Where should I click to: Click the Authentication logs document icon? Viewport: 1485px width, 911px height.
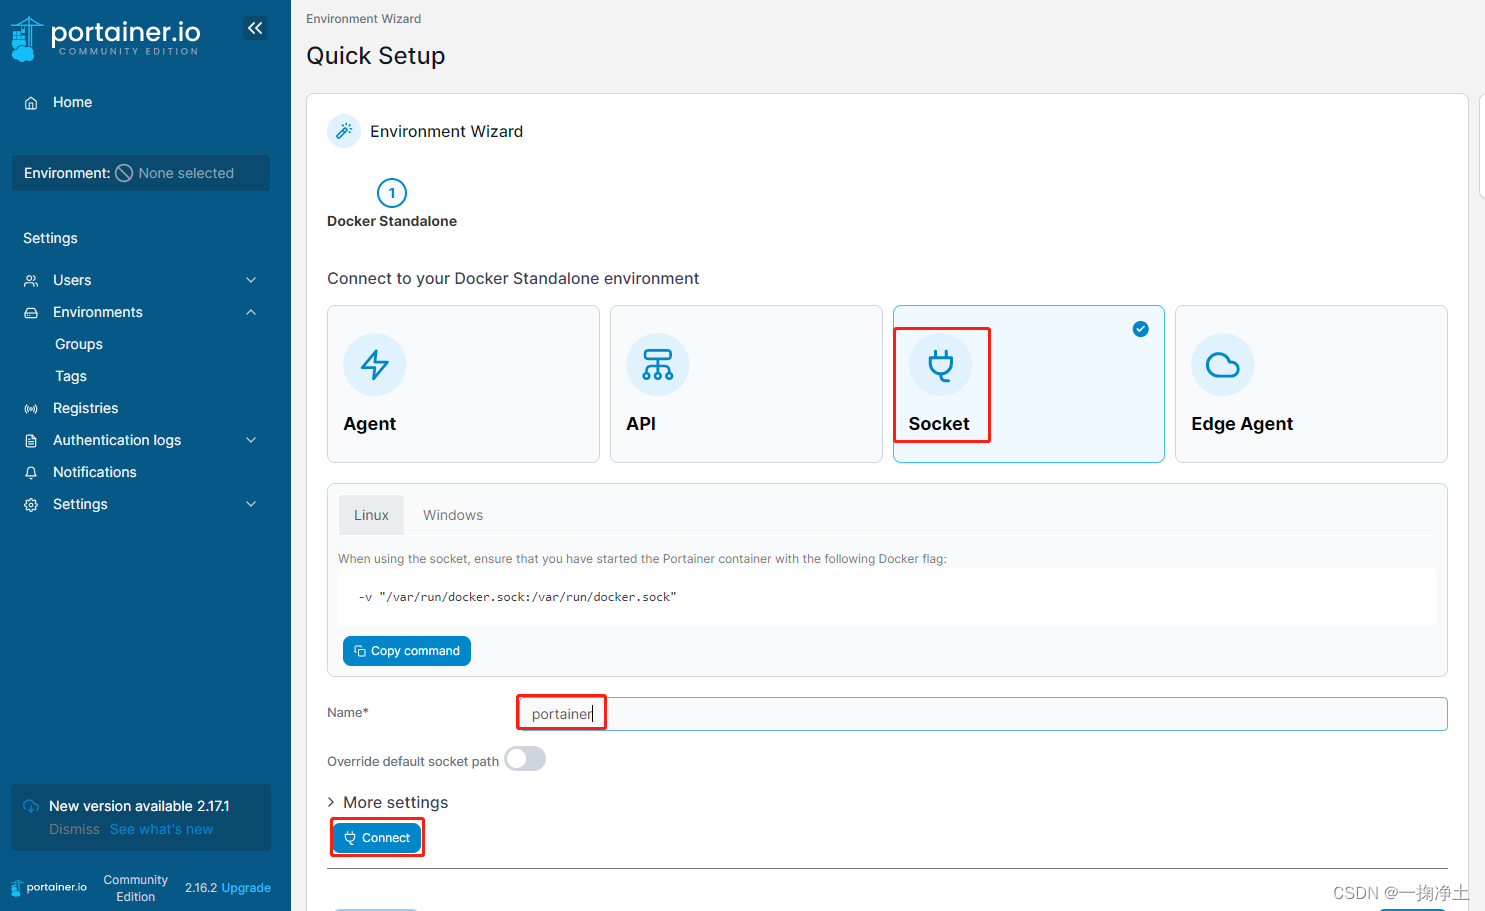coord(31,441)
